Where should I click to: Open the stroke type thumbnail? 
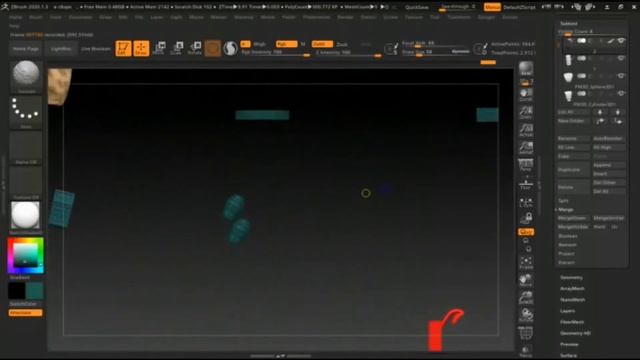pos(26,112)
